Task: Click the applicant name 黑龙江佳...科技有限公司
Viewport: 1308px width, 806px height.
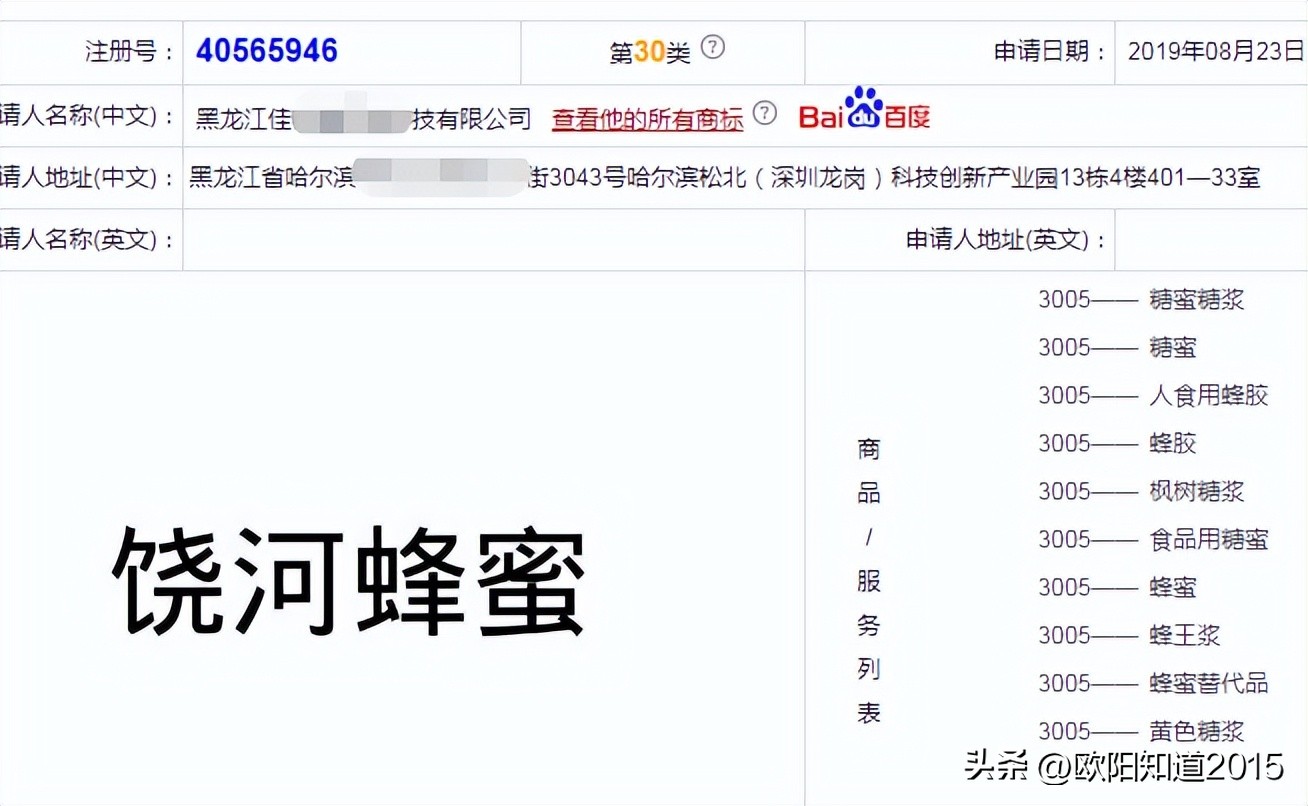Action: click(x=360, y=116)
